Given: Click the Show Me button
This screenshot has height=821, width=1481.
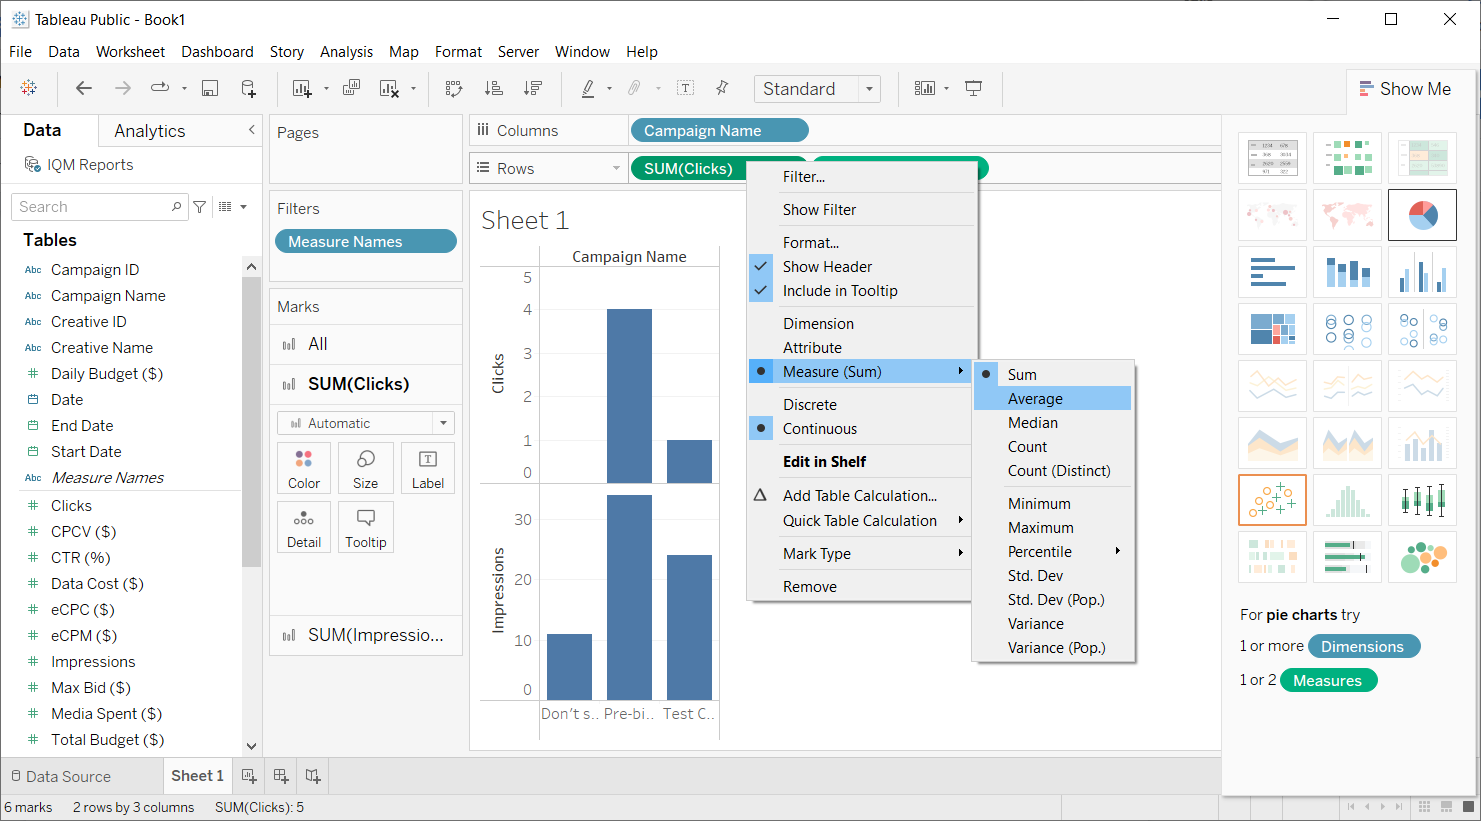Looking at the screenshot, I should 1405,89.
